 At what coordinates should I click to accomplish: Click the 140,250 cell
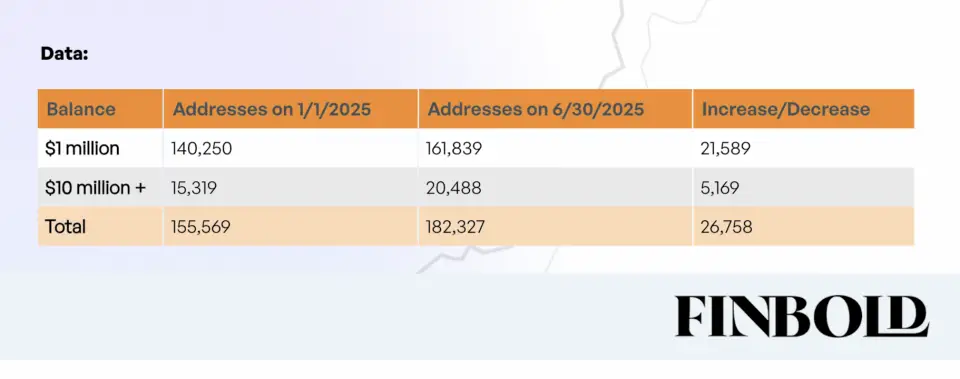click(x=202, y=148)
